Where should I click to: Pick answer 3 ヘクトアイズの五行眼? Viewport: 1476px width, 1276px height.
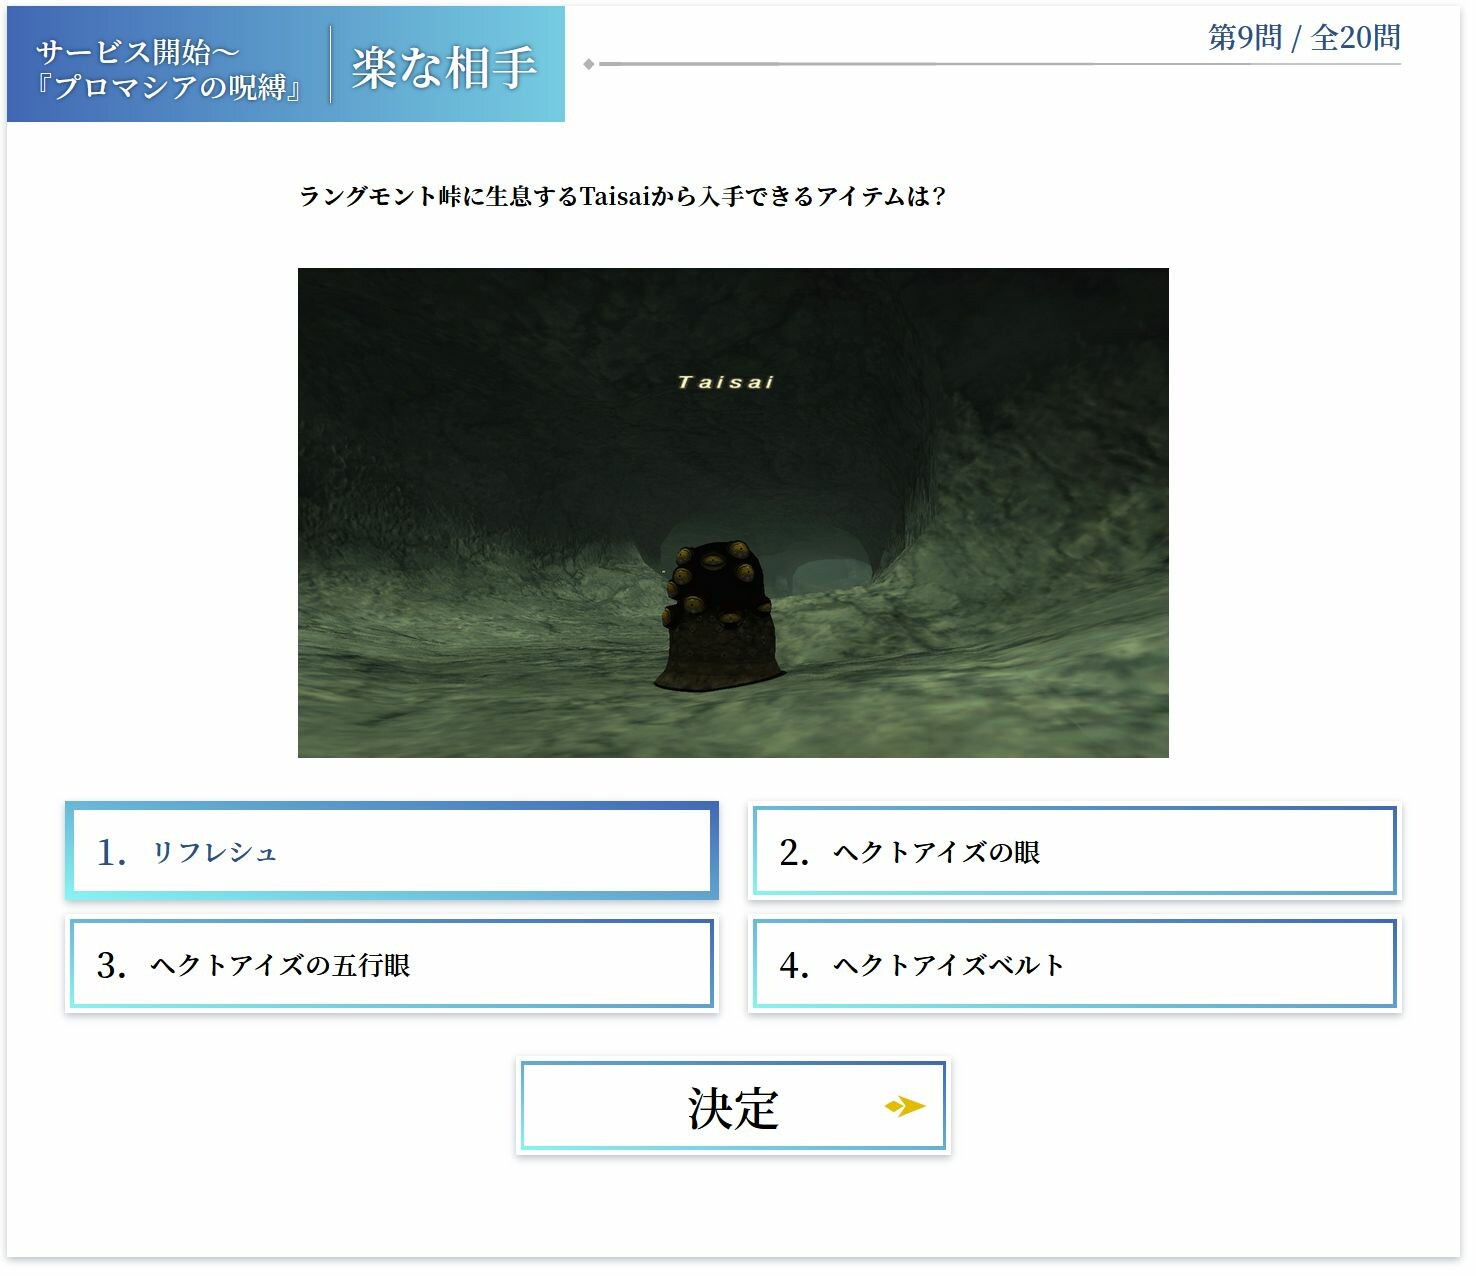[x=391, y=964]
